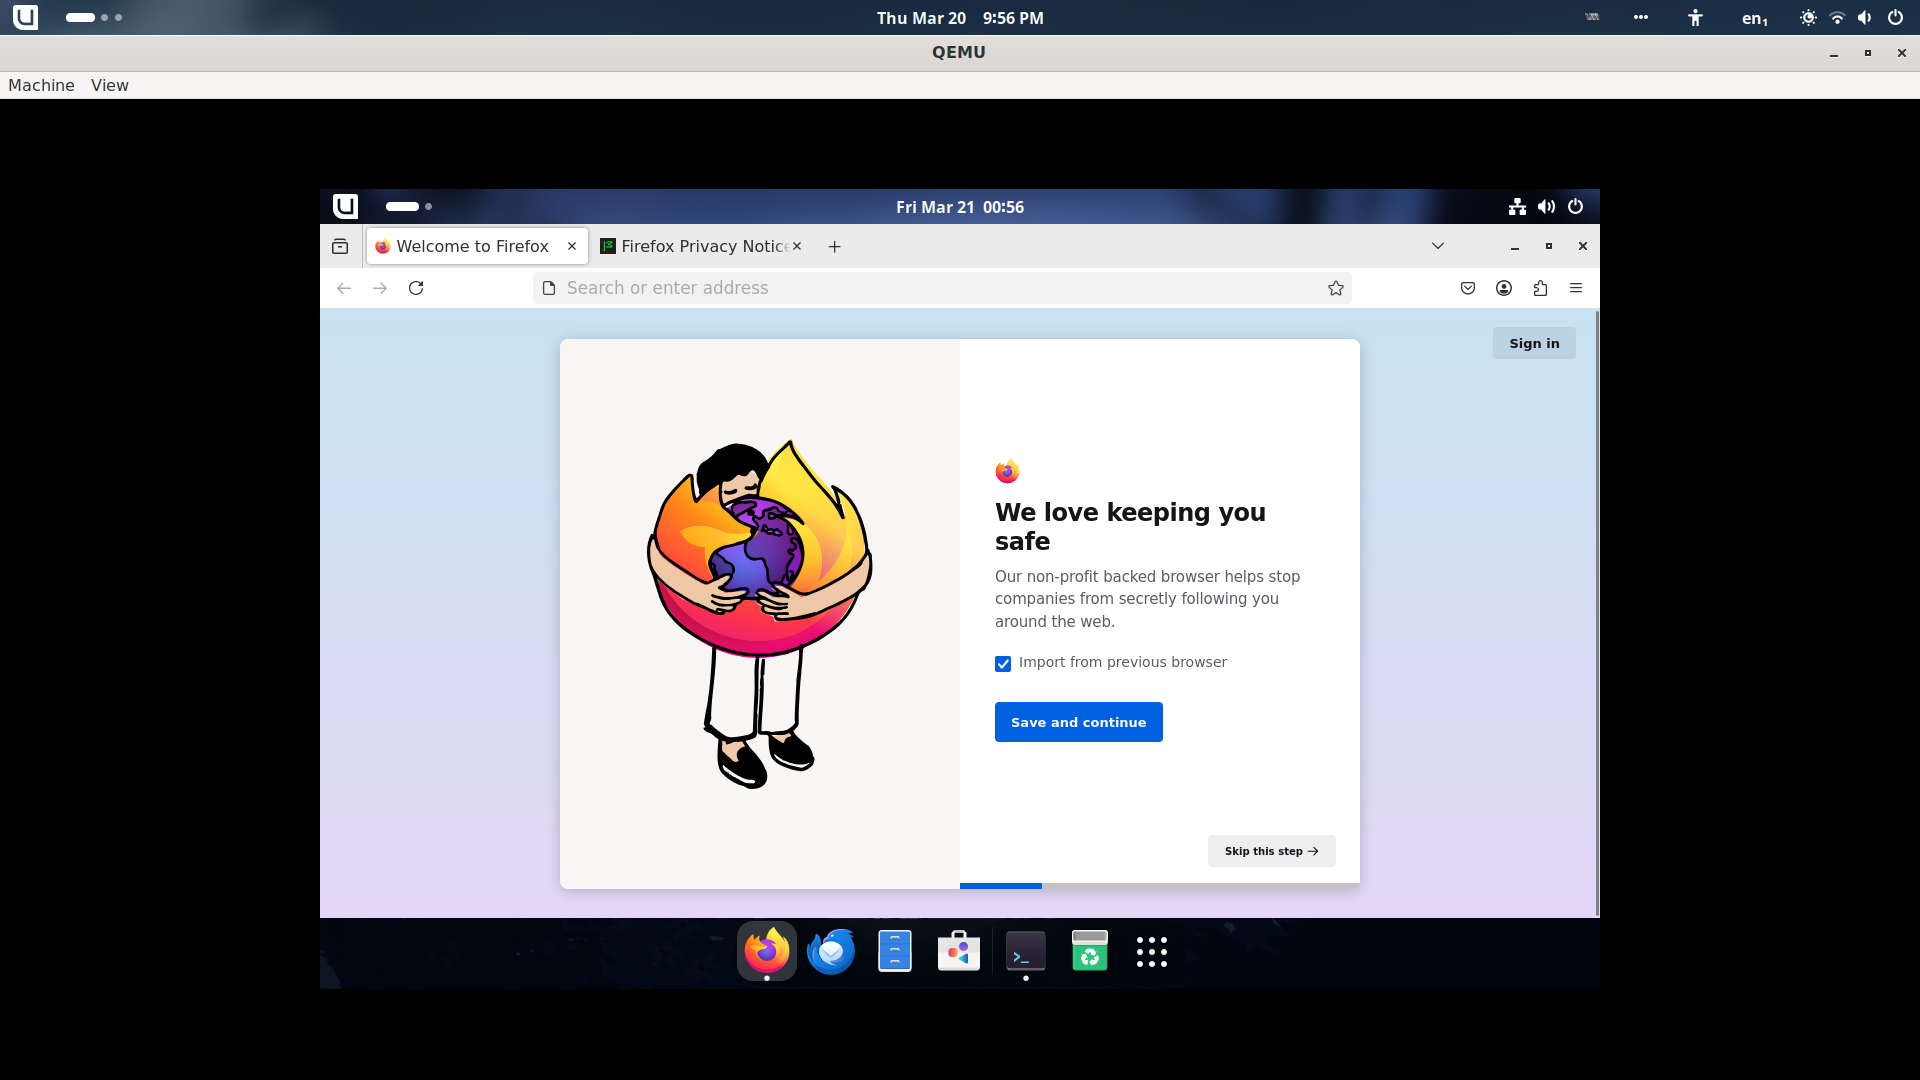The height and width of the screenshot is (1080, 1920).
Task: Click Skip this step link
Action: [1271, 851]
